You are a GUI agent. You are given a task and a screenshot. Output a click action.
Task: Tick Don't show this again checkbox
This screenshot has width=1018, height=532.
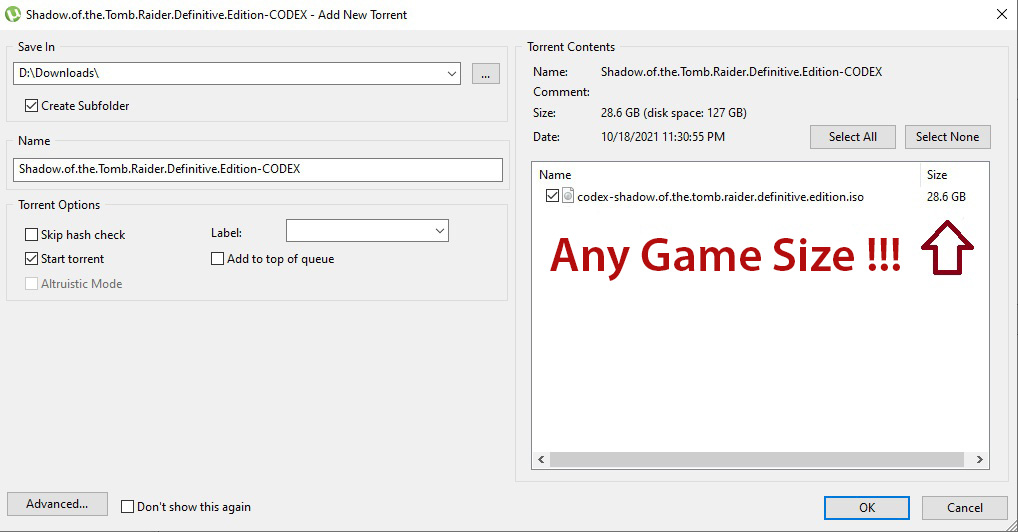tap(128, 507)
